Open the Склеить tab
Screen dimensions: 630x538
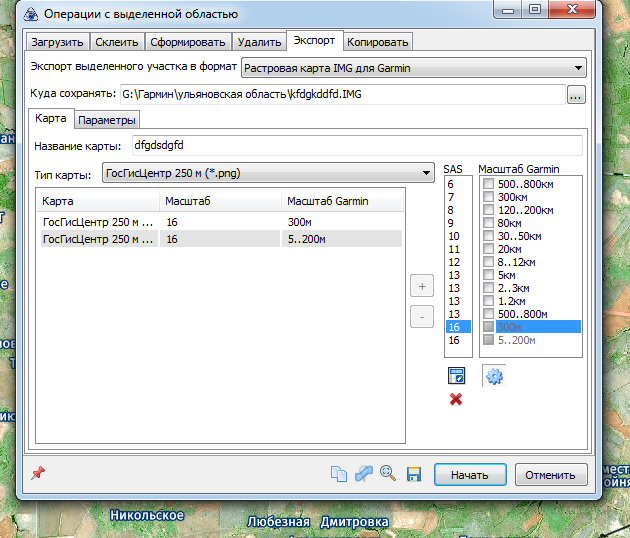pos(118,42)
